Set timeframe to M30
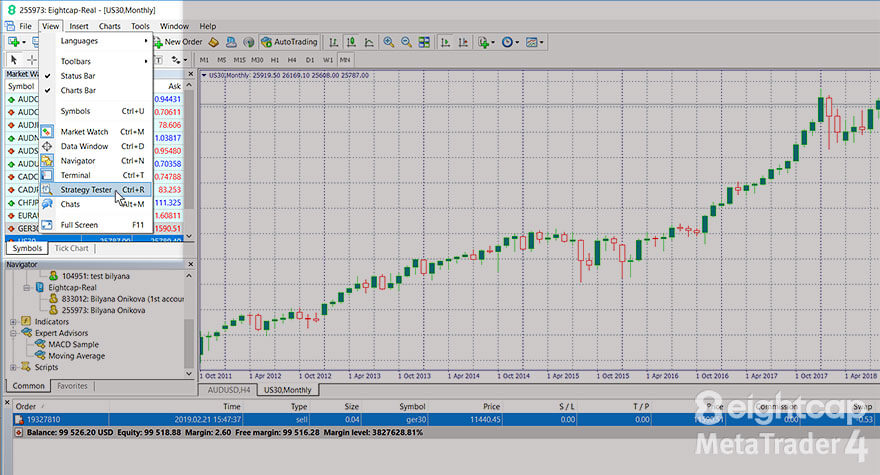 tap(258, 60)
